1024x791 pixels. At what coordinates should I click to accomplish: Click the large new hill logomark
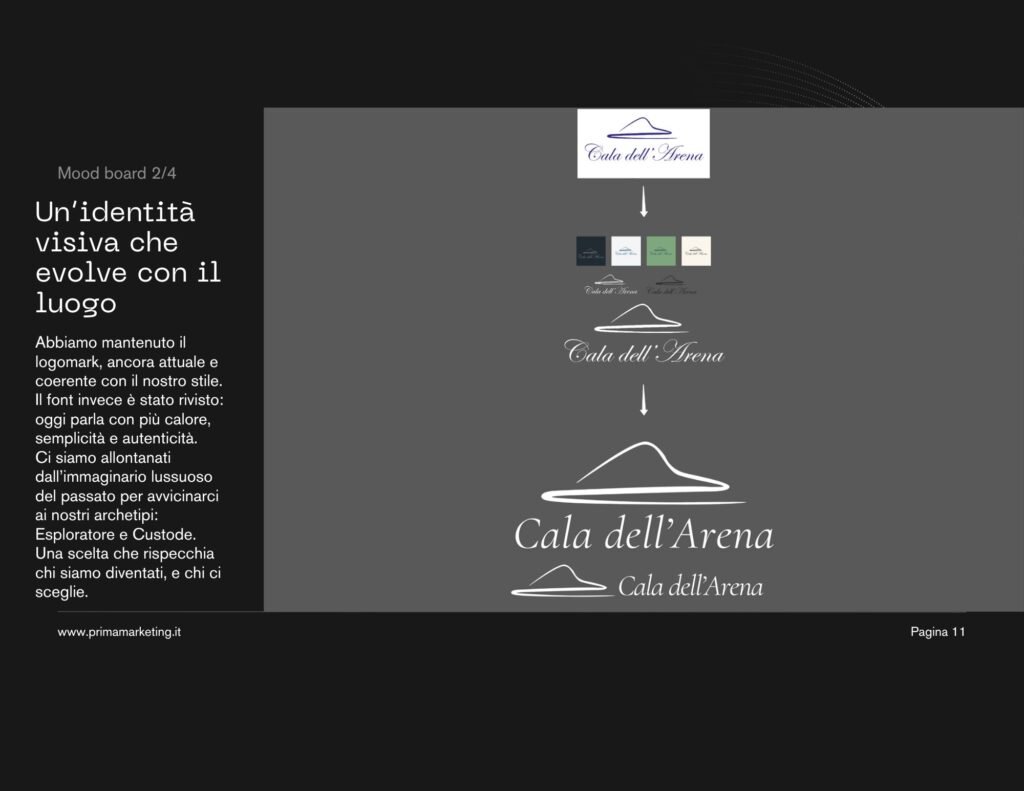pyautogui.click(x=643, y=473)
